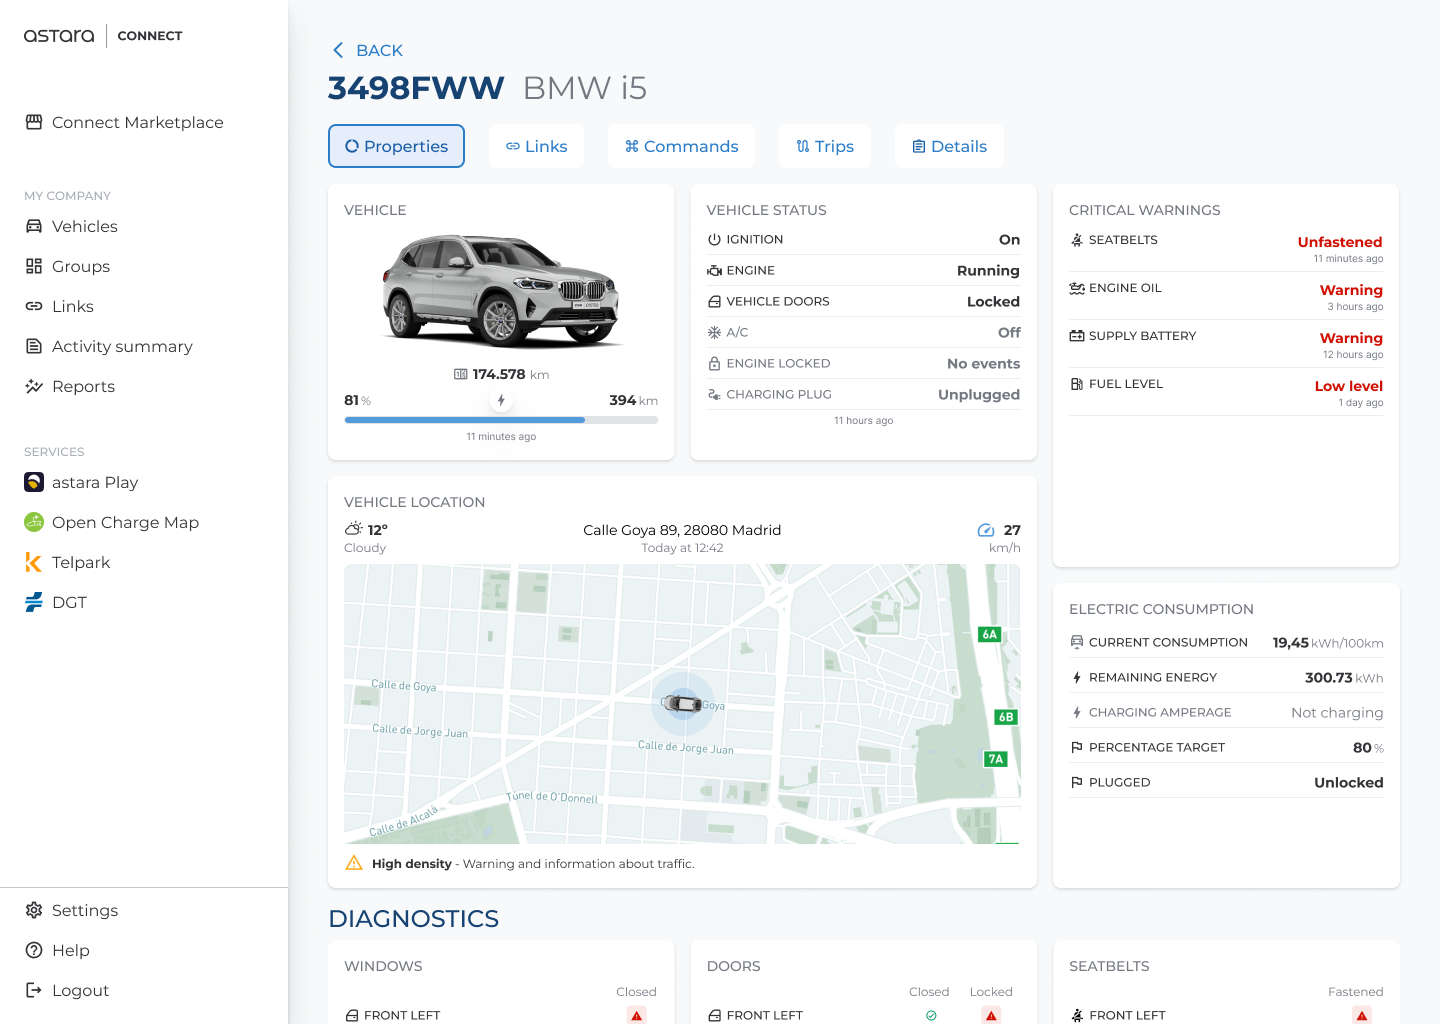This screenshot has height=1024, width=1440.
Task: Click the Groups grid icon
Action: [34, 266]
